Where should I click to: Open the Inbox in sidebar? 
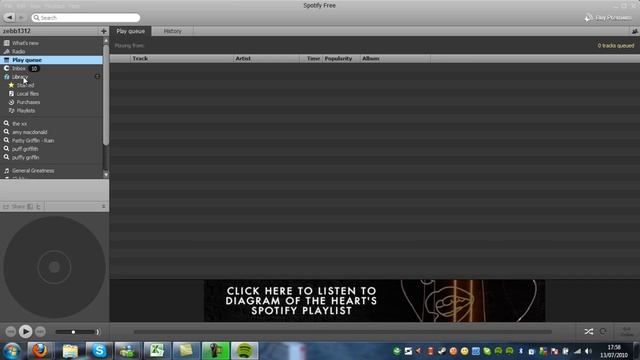[x=19, y=69]
